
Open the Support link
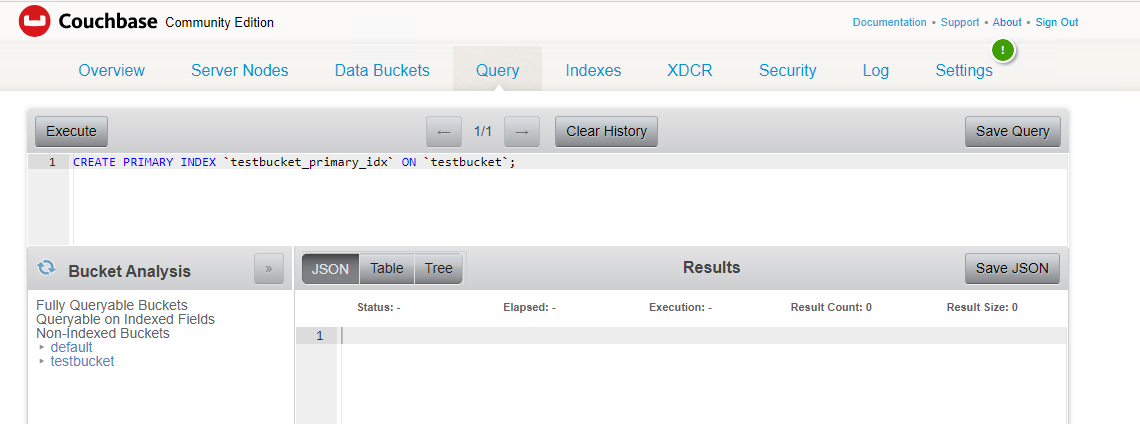tap(960, 23)
